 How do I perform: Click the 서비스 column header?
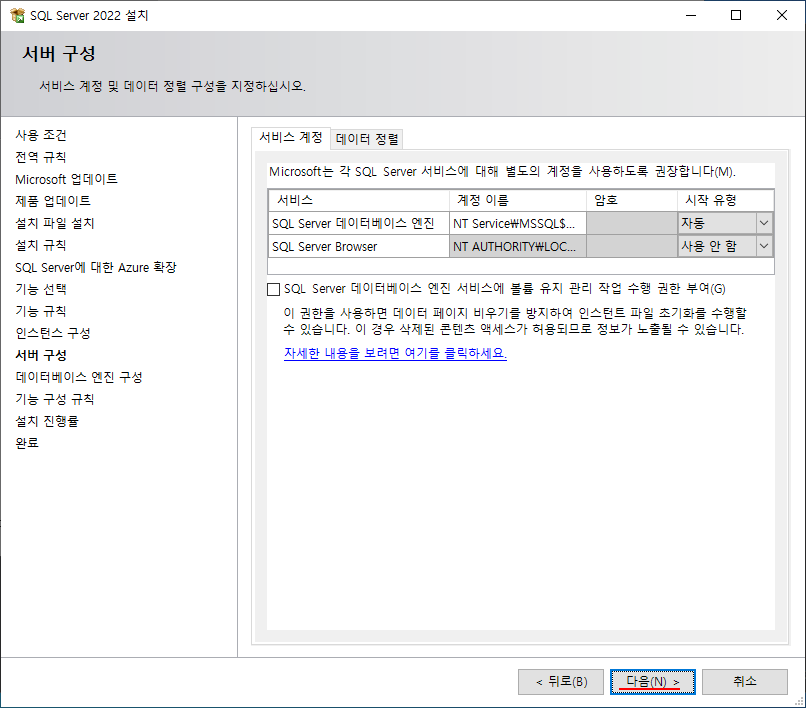(358, 200)
